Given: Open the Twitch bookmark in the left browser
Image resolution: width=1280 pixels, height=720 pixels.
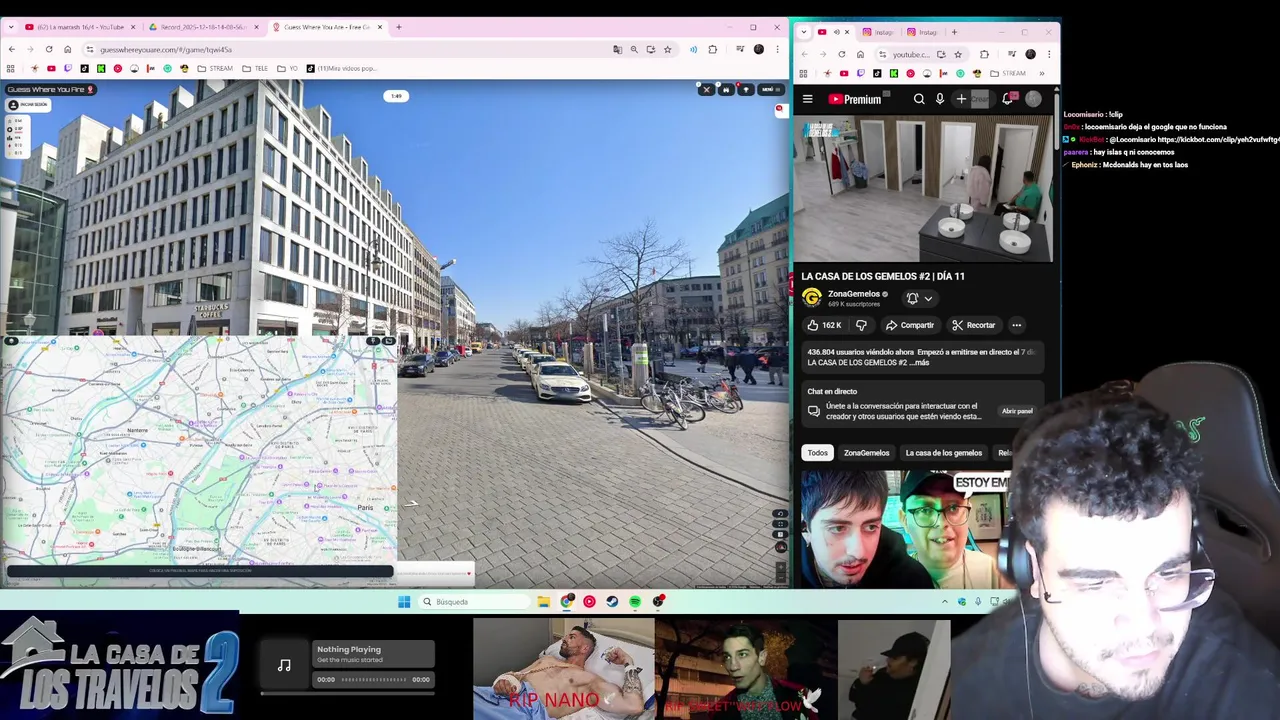Looking at the screenshot, I should tap(68, 68).
